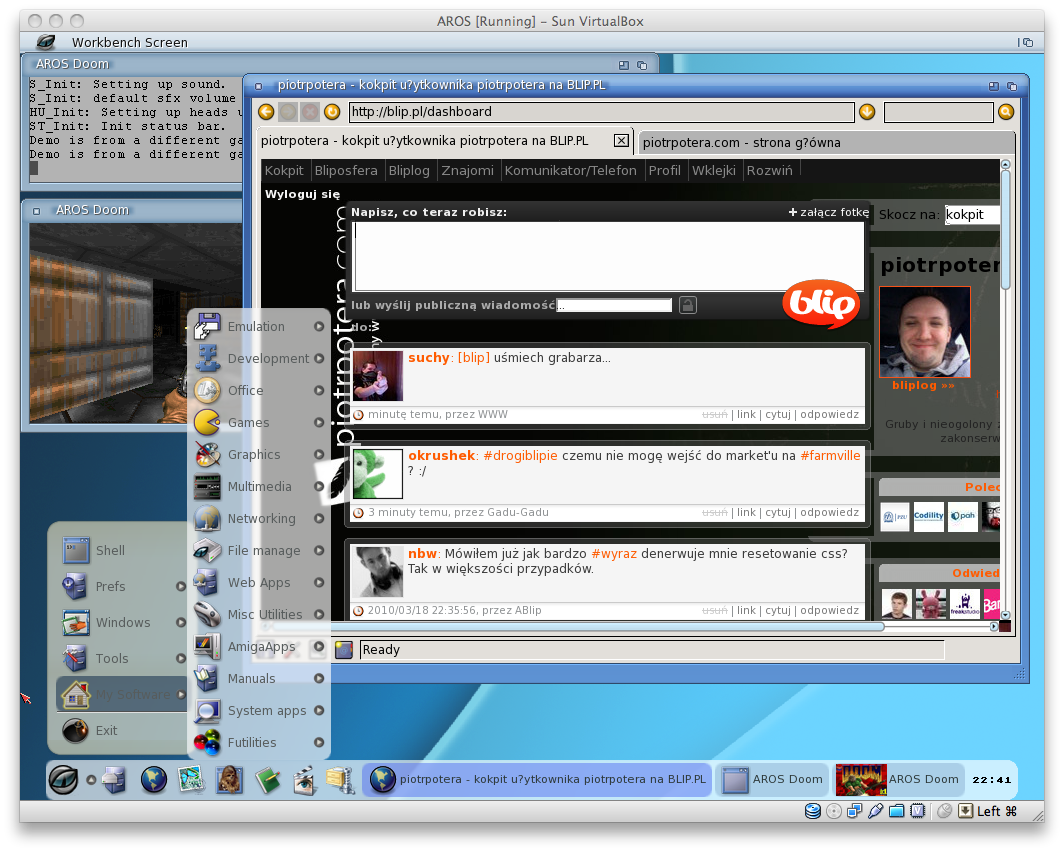Click the VirtualBox USB devices indicator
This screenshot has width=1064, height=852.
(876, 811)
